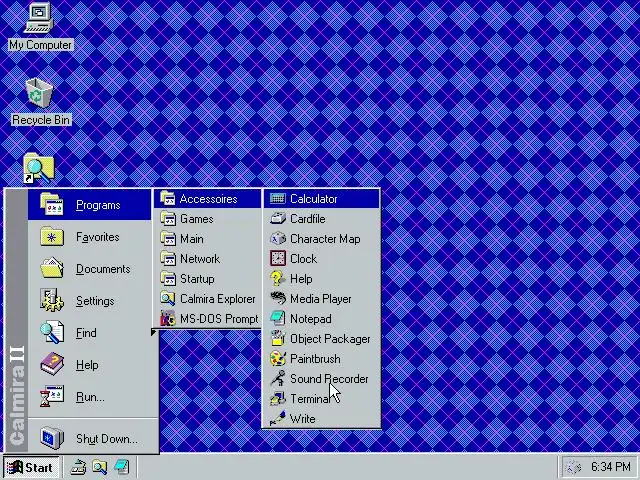Launch MS-DOS Prompt from Programs submenu
This screenshot has width=640, height=480.
208,319
